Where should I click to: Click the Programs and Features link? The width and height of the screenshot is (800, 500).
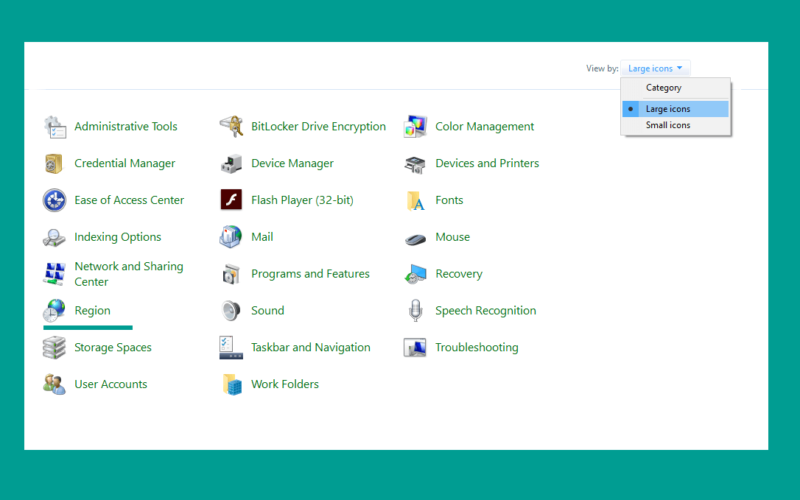point(310,274)
